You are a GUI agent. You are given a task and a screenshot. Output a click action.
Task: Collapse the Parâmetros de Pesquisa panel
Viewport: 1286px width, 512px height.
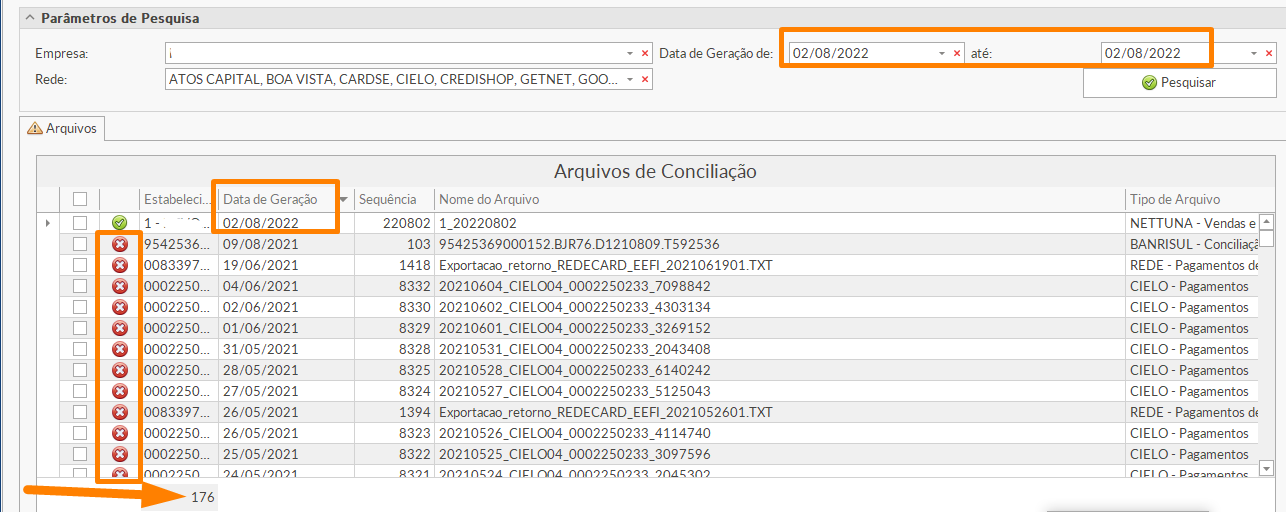(x=30, y=19)
